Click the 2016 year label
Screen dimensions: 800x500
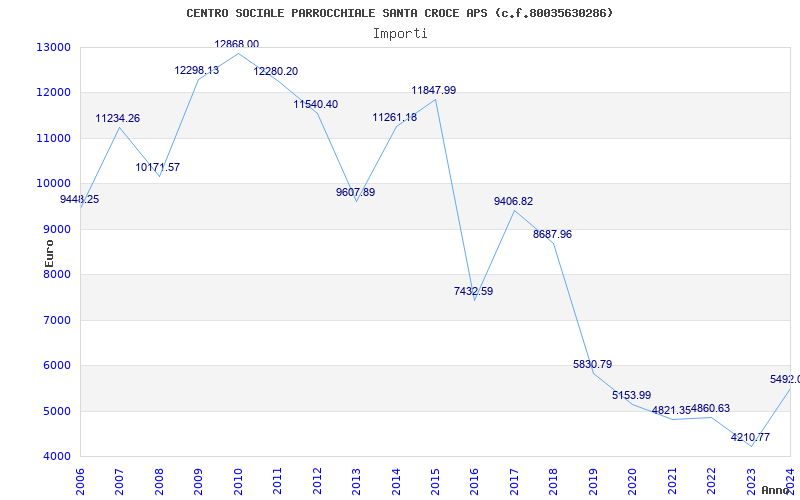pyautogui.click(x=474, y=481)
